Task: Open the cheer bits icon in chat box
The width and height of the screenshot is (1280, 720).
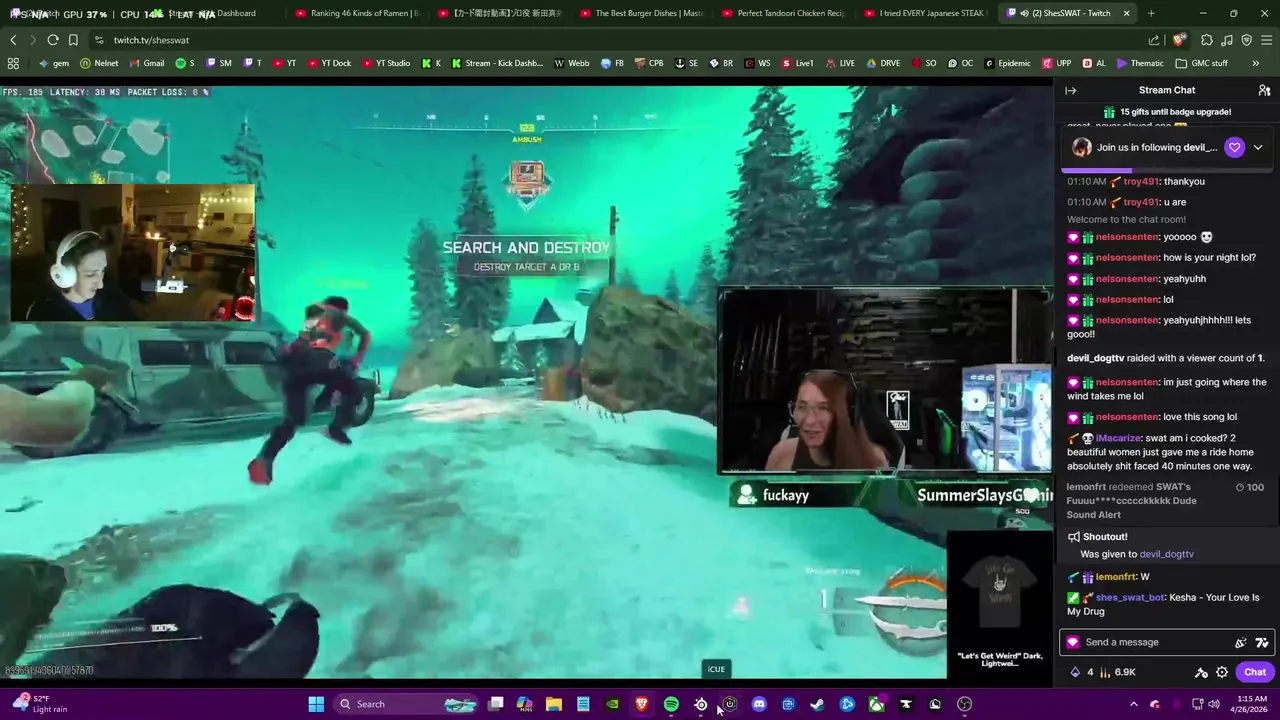Action: [x=1241, y=642]
